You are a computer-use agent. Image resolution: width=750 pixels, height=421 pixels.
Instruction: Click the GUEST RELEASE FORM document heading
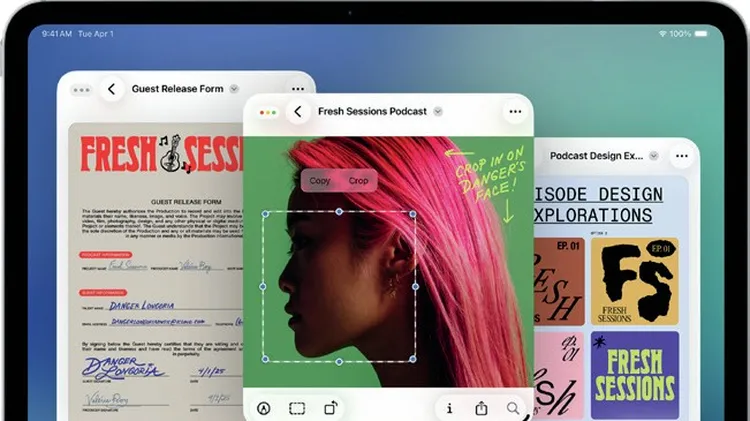click(186, 202)
